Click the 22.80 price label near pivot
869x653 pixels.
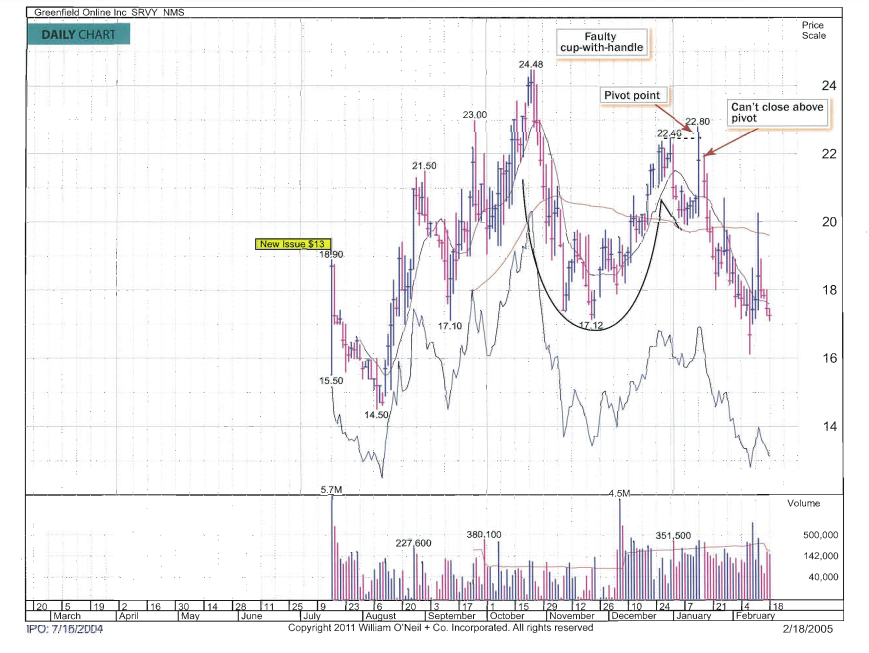point(697,122)
